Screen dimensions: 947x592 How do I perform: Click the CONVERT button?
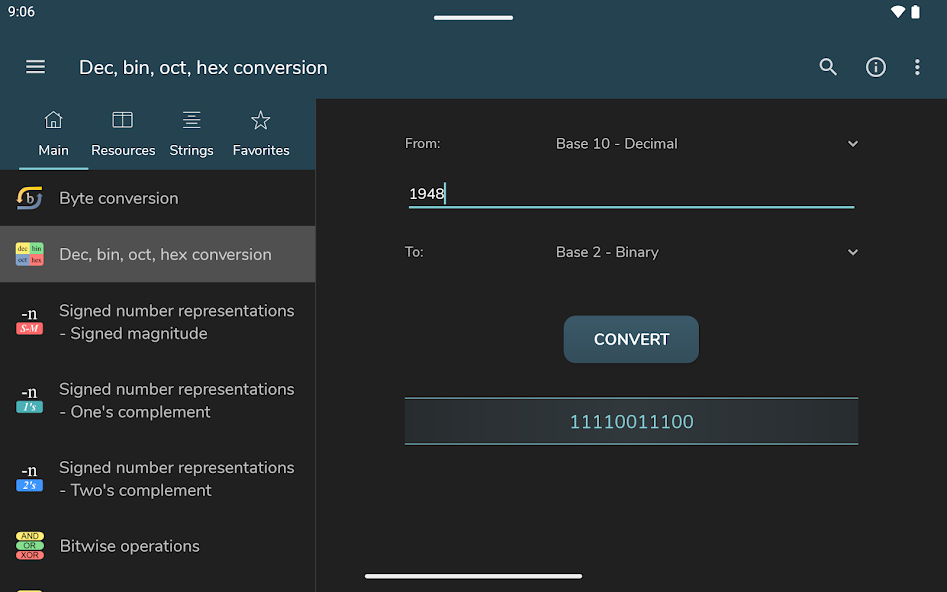tap(631, 339)
